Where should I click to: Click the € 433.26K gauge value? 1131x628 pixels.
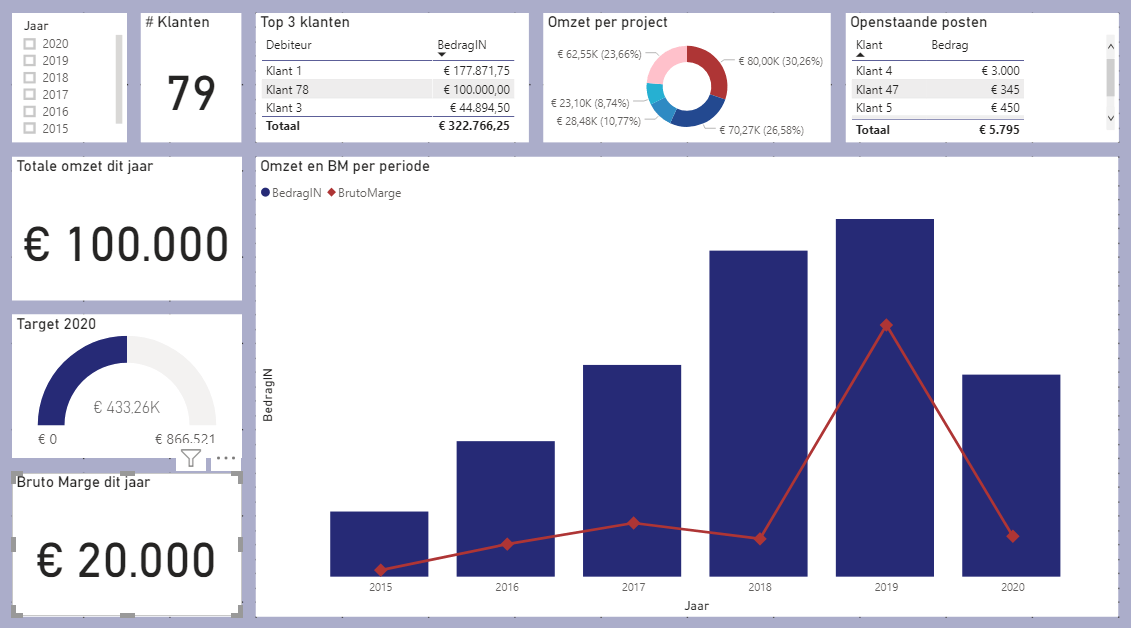pos(127,407)
